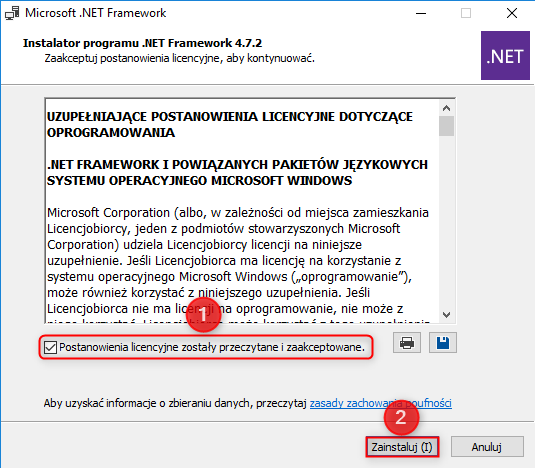Click the .NET purple logo

(505, 56)
